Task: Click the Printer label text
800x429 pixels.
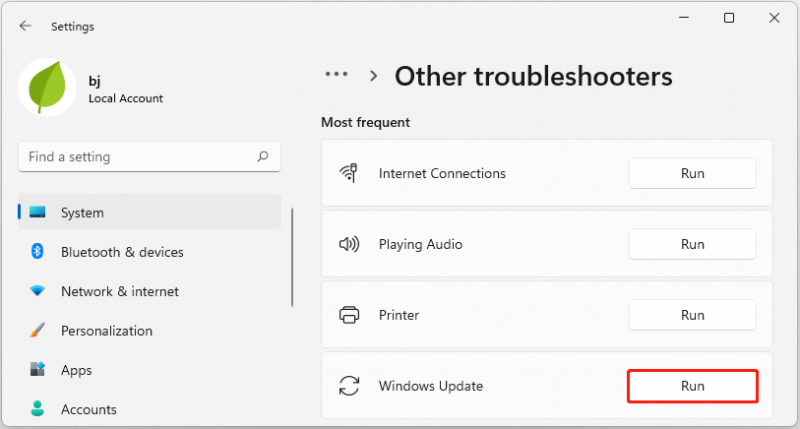Action: [x=399, y=315]
